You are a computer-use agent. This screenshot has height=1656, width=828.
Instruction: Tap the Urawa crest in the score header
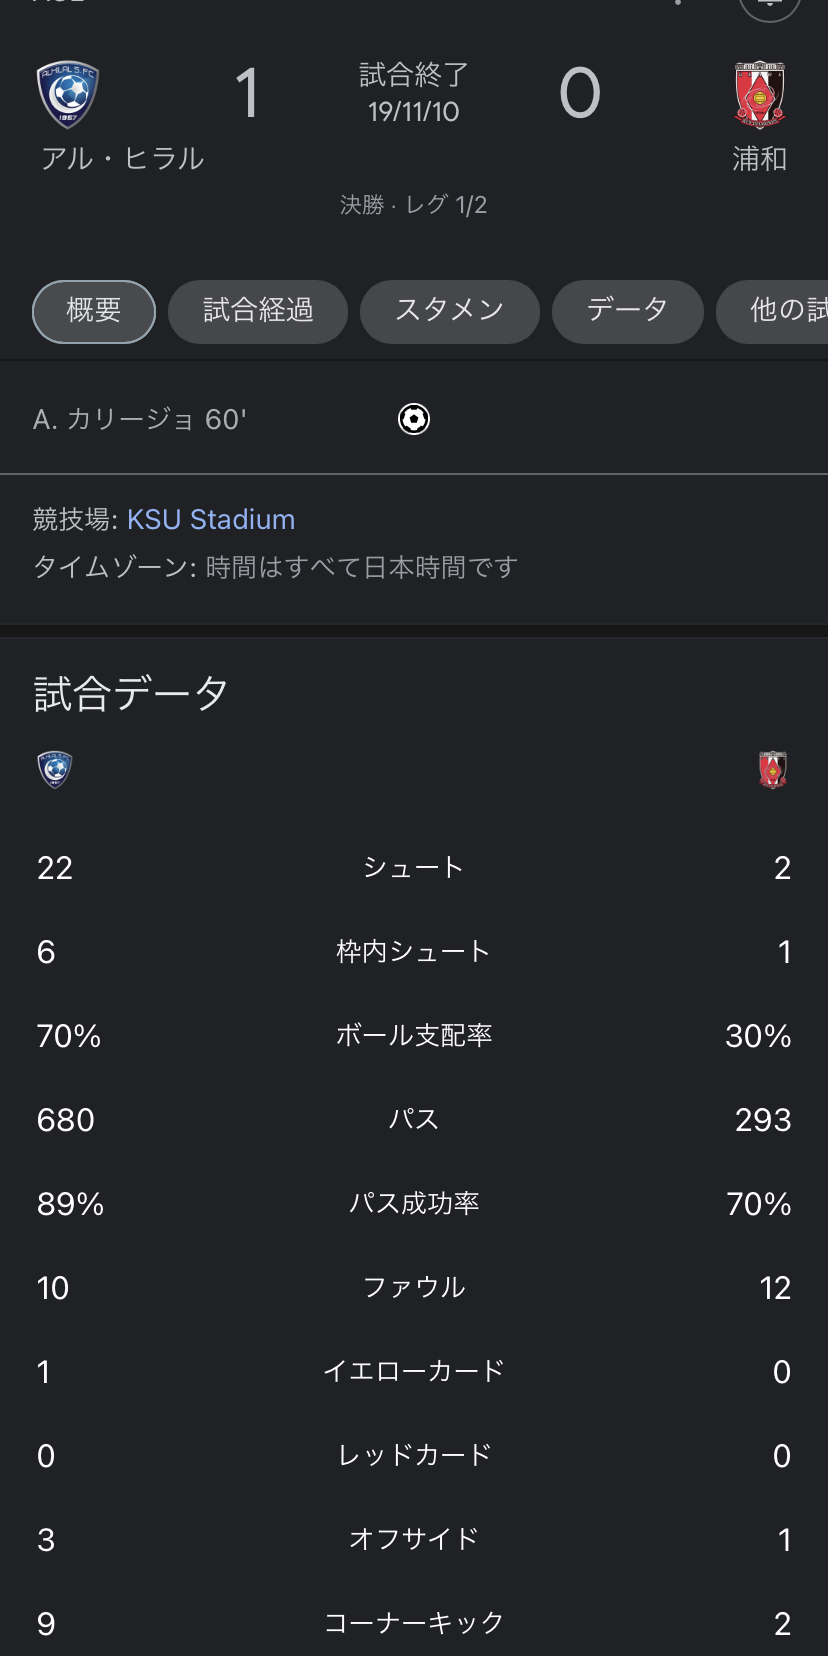pyautogui.click(x=760, y=95)
